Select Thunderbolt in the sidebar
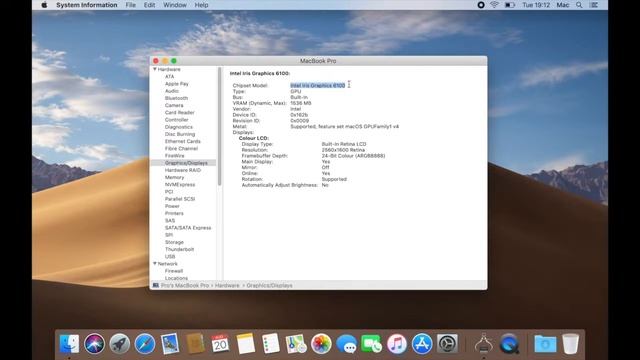640x360 pixels. click(x=179, y=249)
